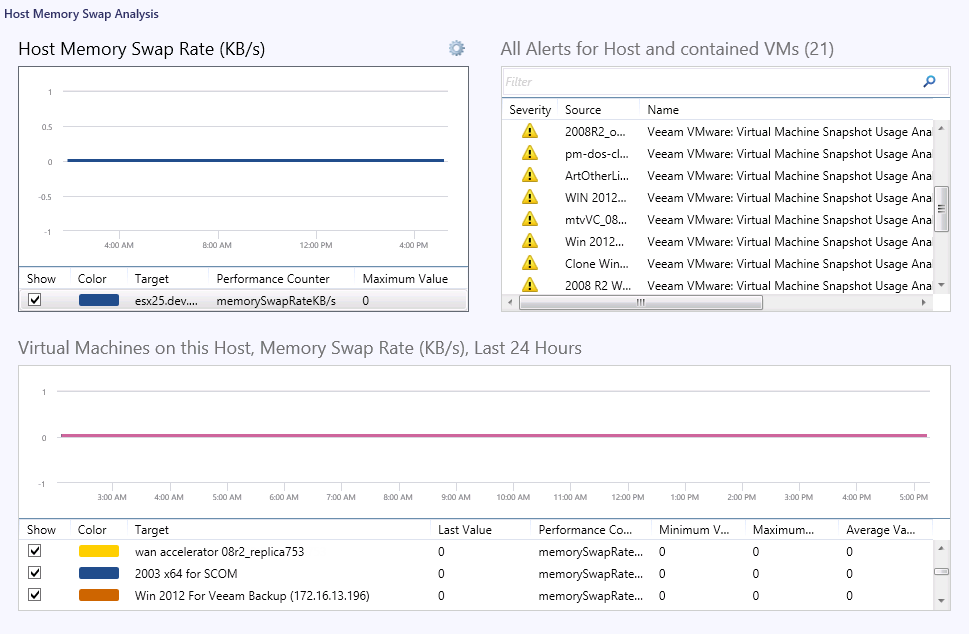Hide the 2003 x64 for SCOM series
Image resolution: width=969 pixels, height=634 pixels.
[x=36, y=573]
